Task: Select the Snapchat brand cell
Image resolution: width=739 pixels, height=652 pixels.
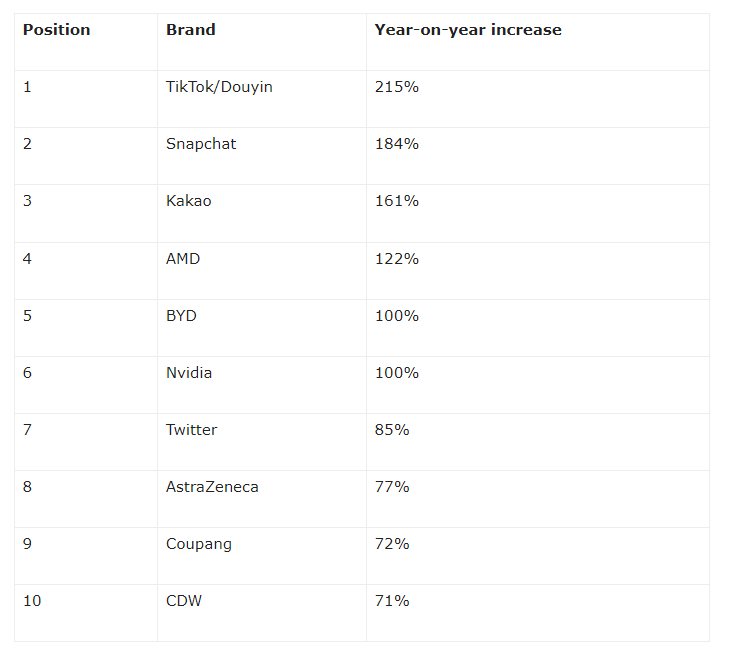Action: 201,144
